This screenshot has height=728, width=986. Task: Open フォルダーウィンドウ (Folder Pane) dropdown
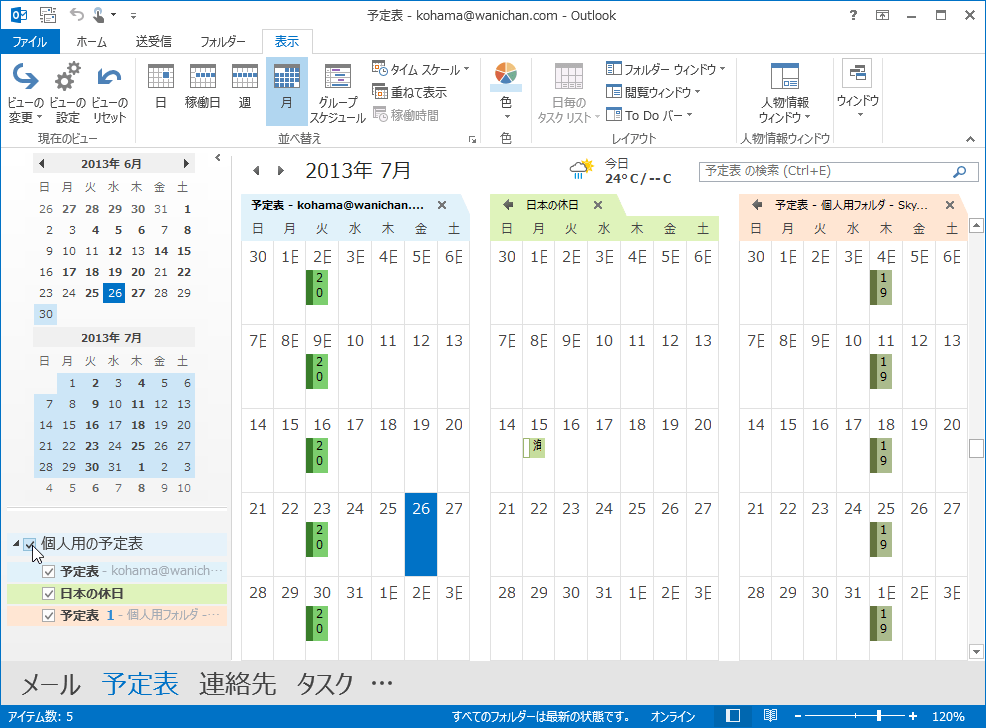[x=665, y=69]
